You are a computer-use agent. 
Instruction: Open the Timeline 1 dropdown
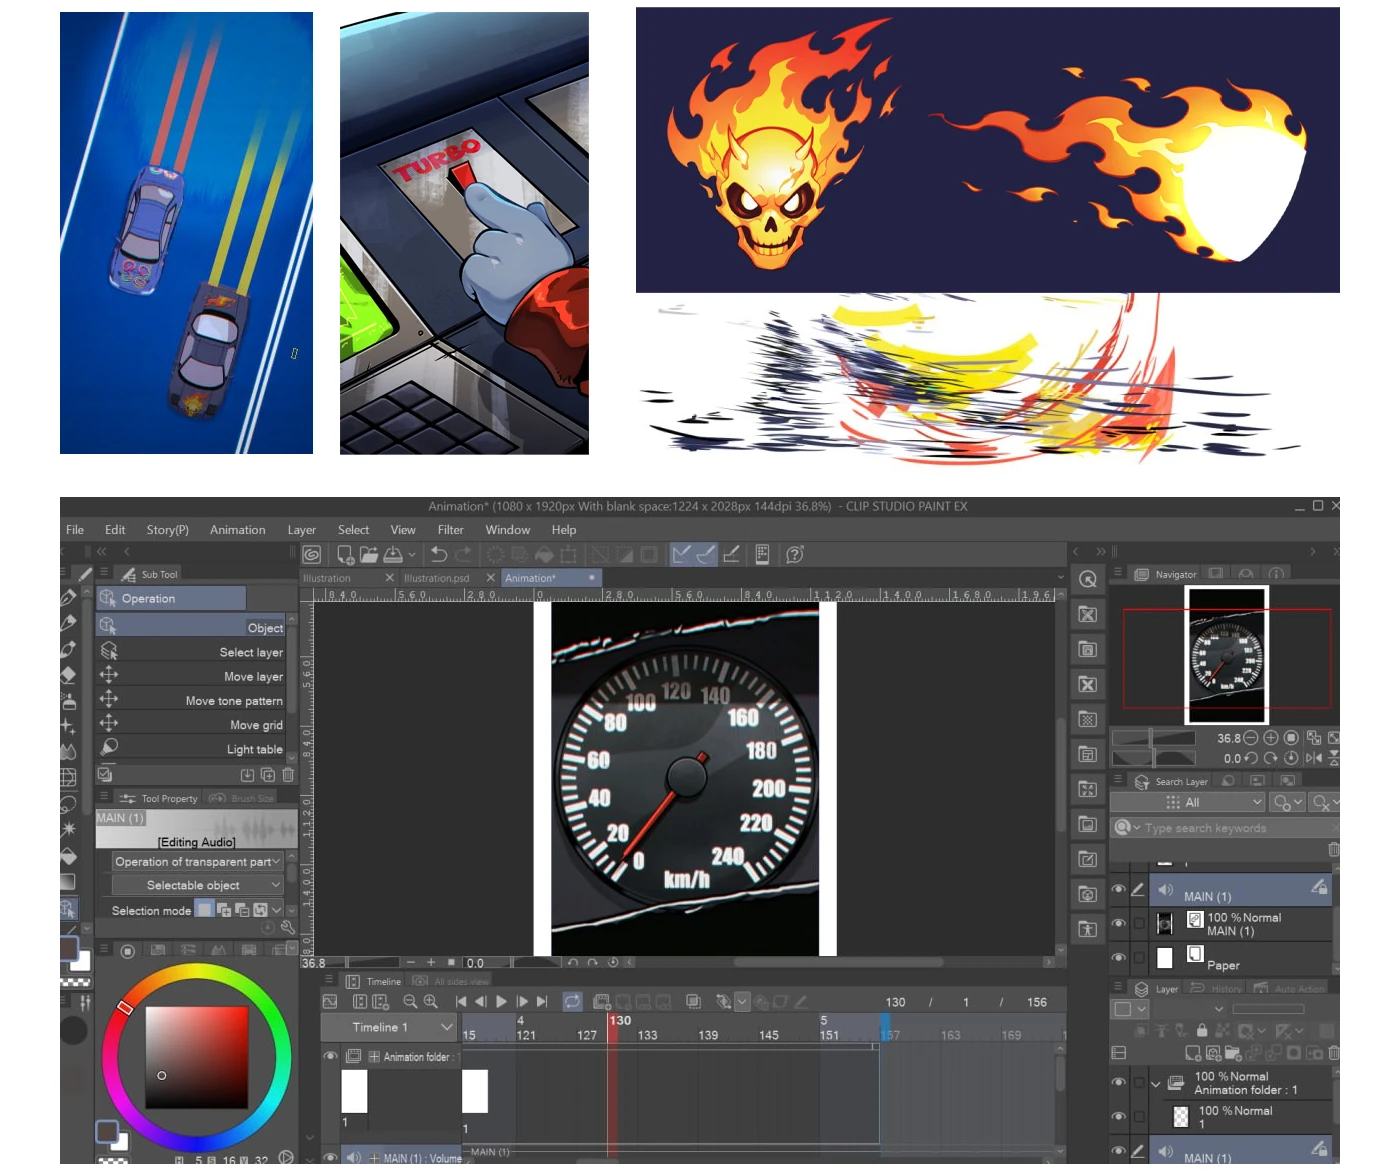point(446,1027)
